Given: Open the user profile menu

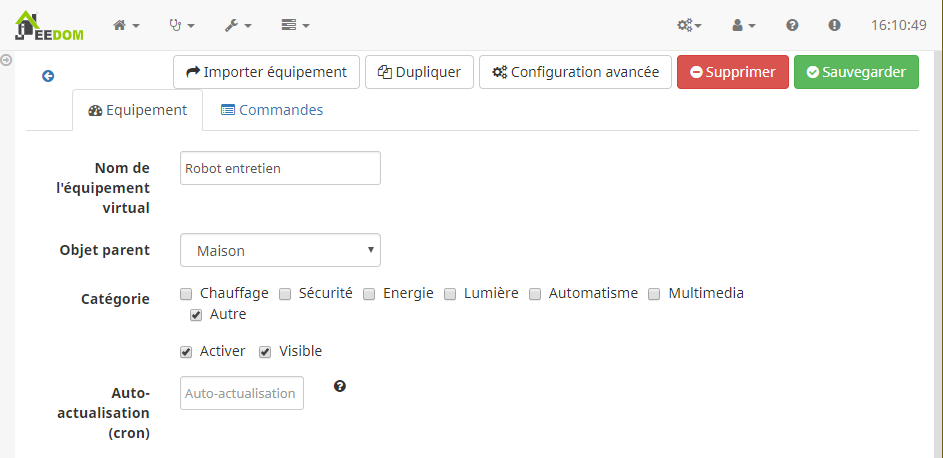Looking at the screenshot, I should 743,25.
